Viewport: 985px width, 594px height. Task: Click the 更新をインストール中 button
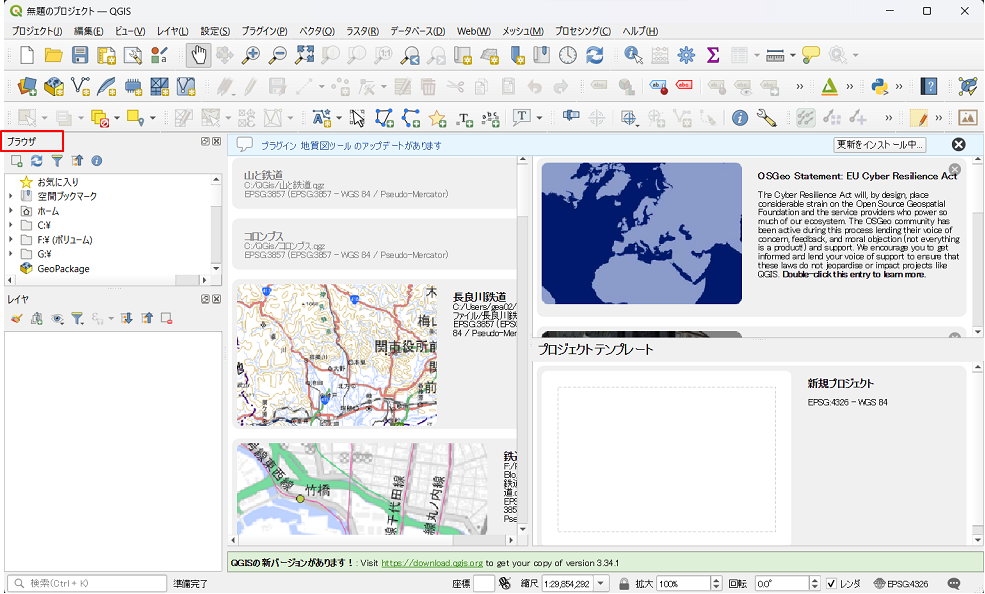click(879, 145)
